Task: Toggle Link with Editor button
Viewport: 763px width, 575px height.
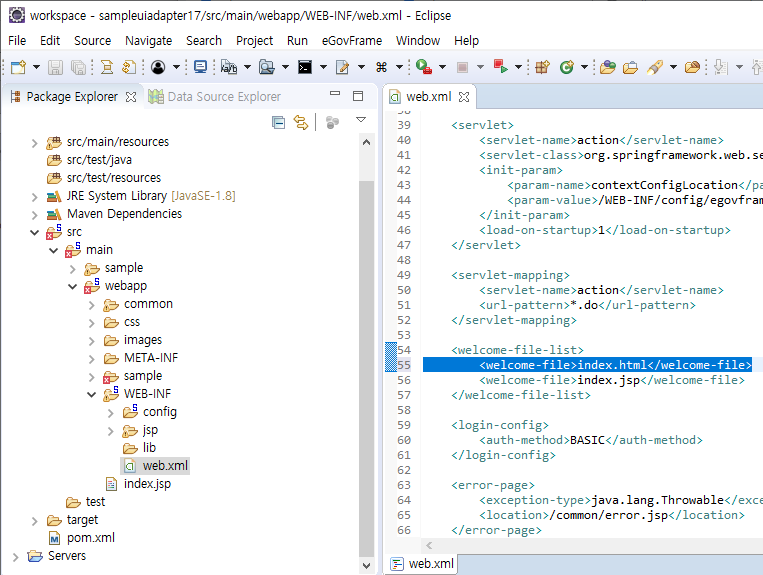Action: click(x=300, y=122)
